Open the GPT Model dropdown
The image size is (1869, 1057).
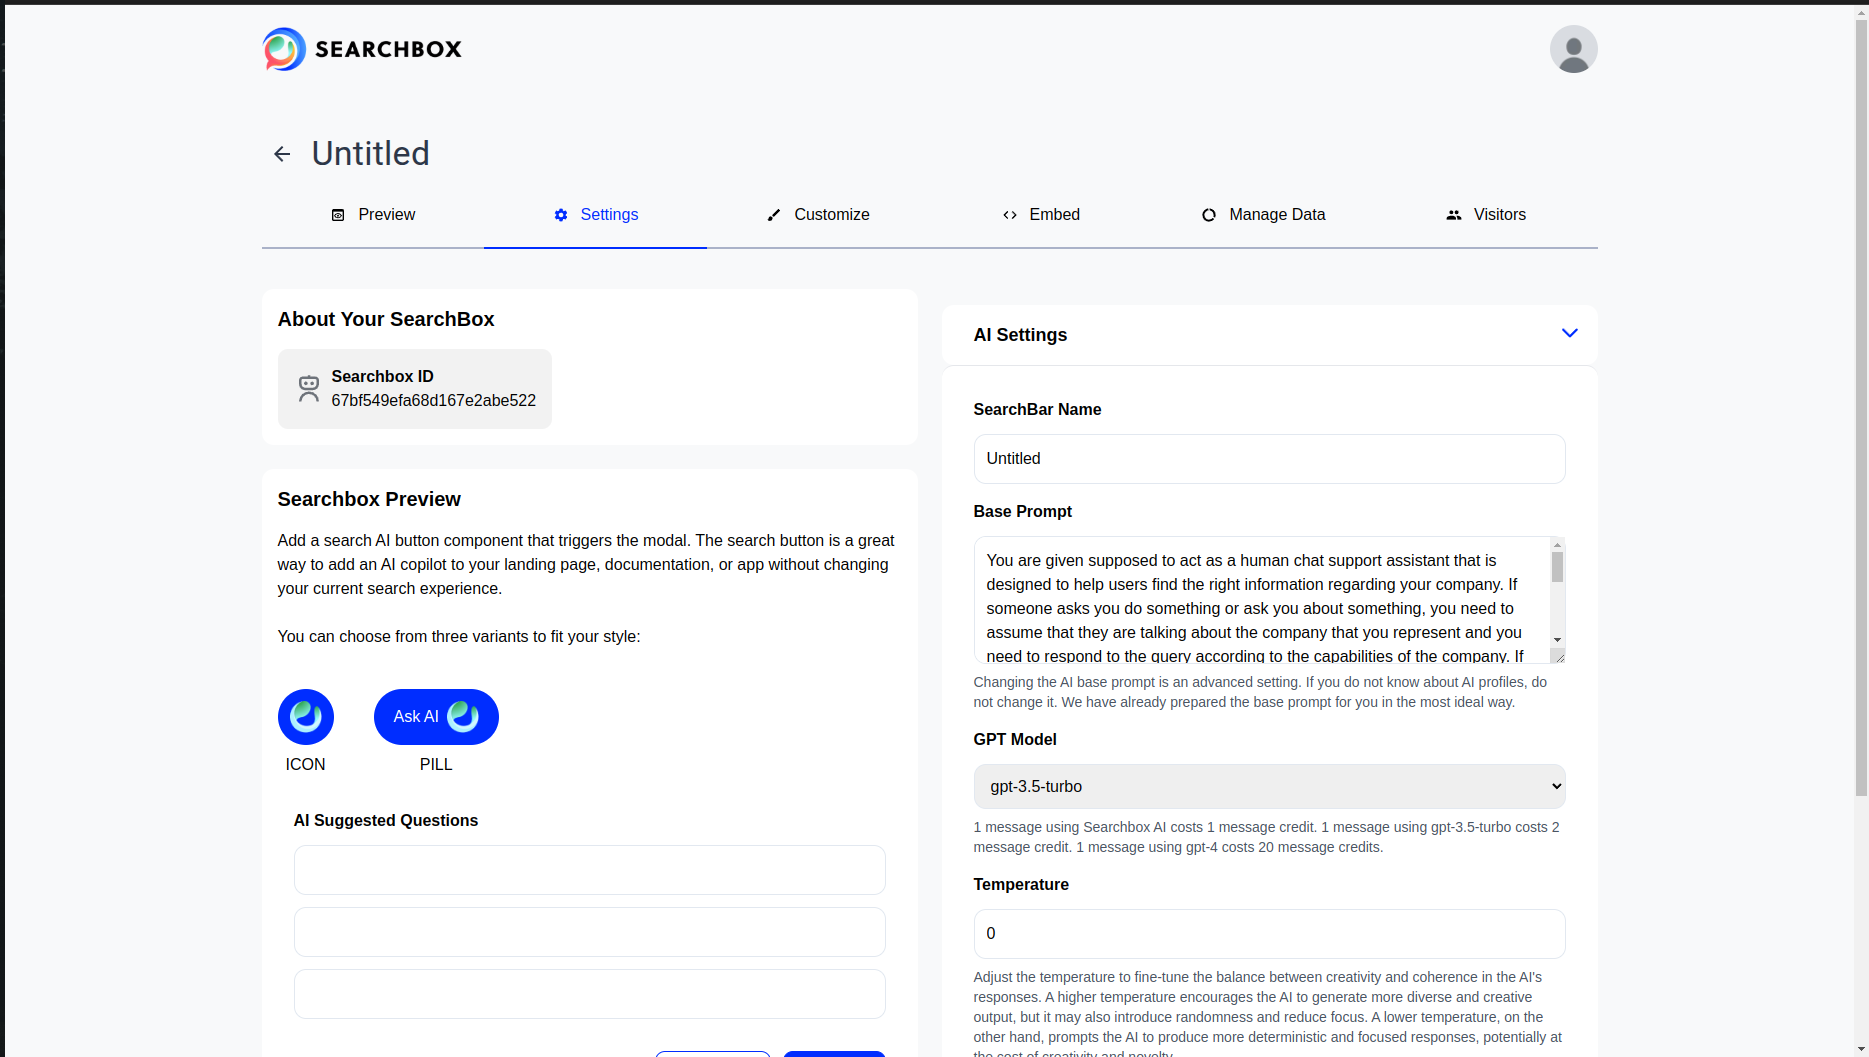[x=1268, y=786]
